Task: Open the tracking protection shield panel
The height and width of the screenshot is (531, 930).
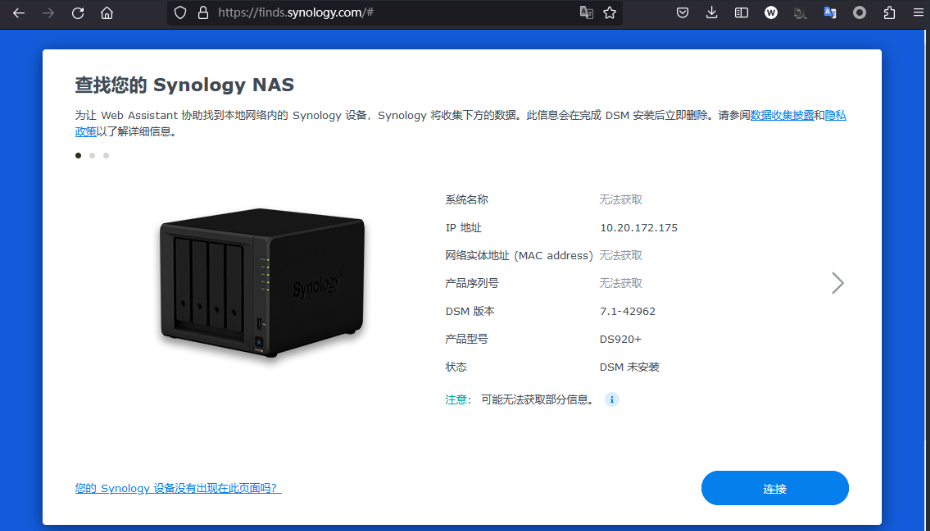Action: pyautogui.click(x=180, y=13)
